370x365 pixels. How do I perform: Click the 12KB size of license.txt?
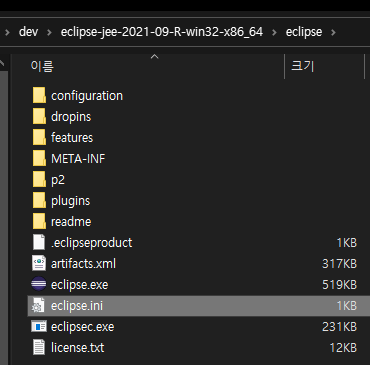tap(343, 348)
